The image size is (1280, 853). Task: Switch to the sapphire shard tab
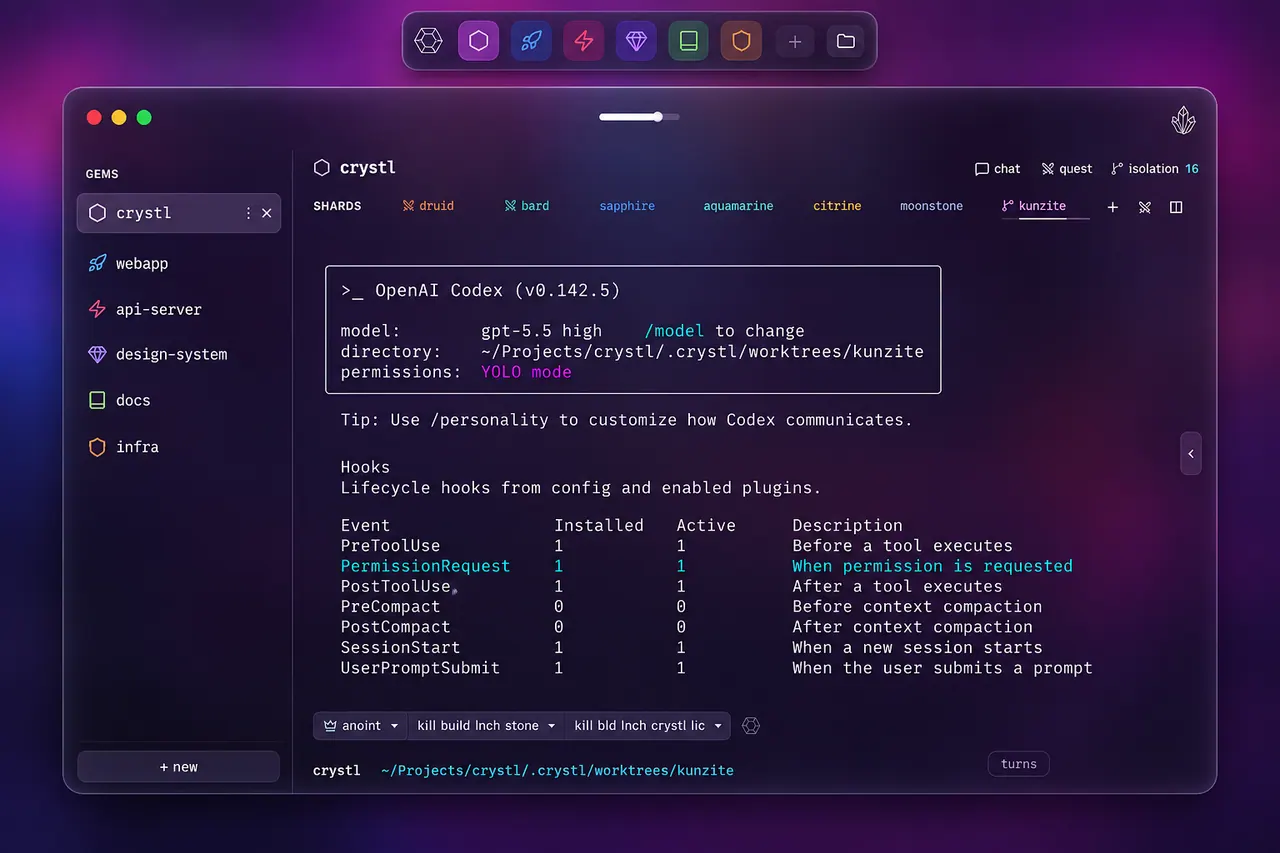(x=627, y=206)
